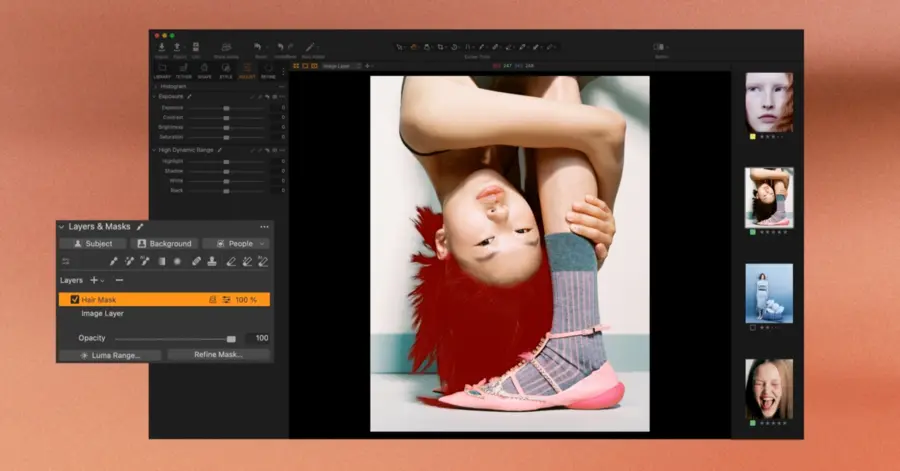Select the Crop cursor tool
The image size is (900, 471).
[440, 47]
